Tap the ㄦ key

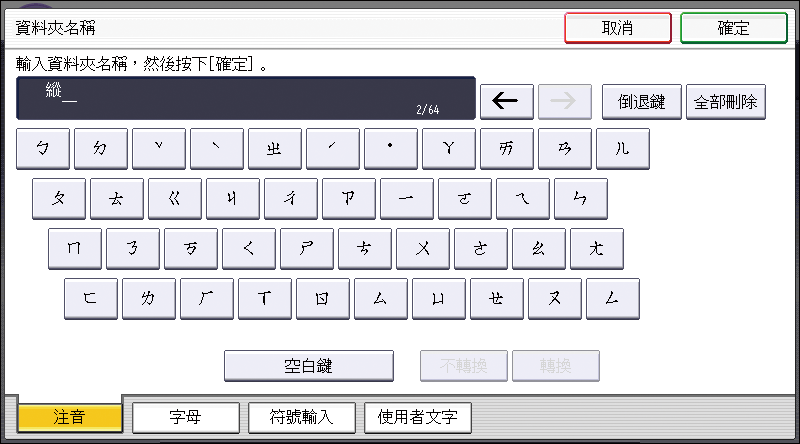(x=622, y=149)
